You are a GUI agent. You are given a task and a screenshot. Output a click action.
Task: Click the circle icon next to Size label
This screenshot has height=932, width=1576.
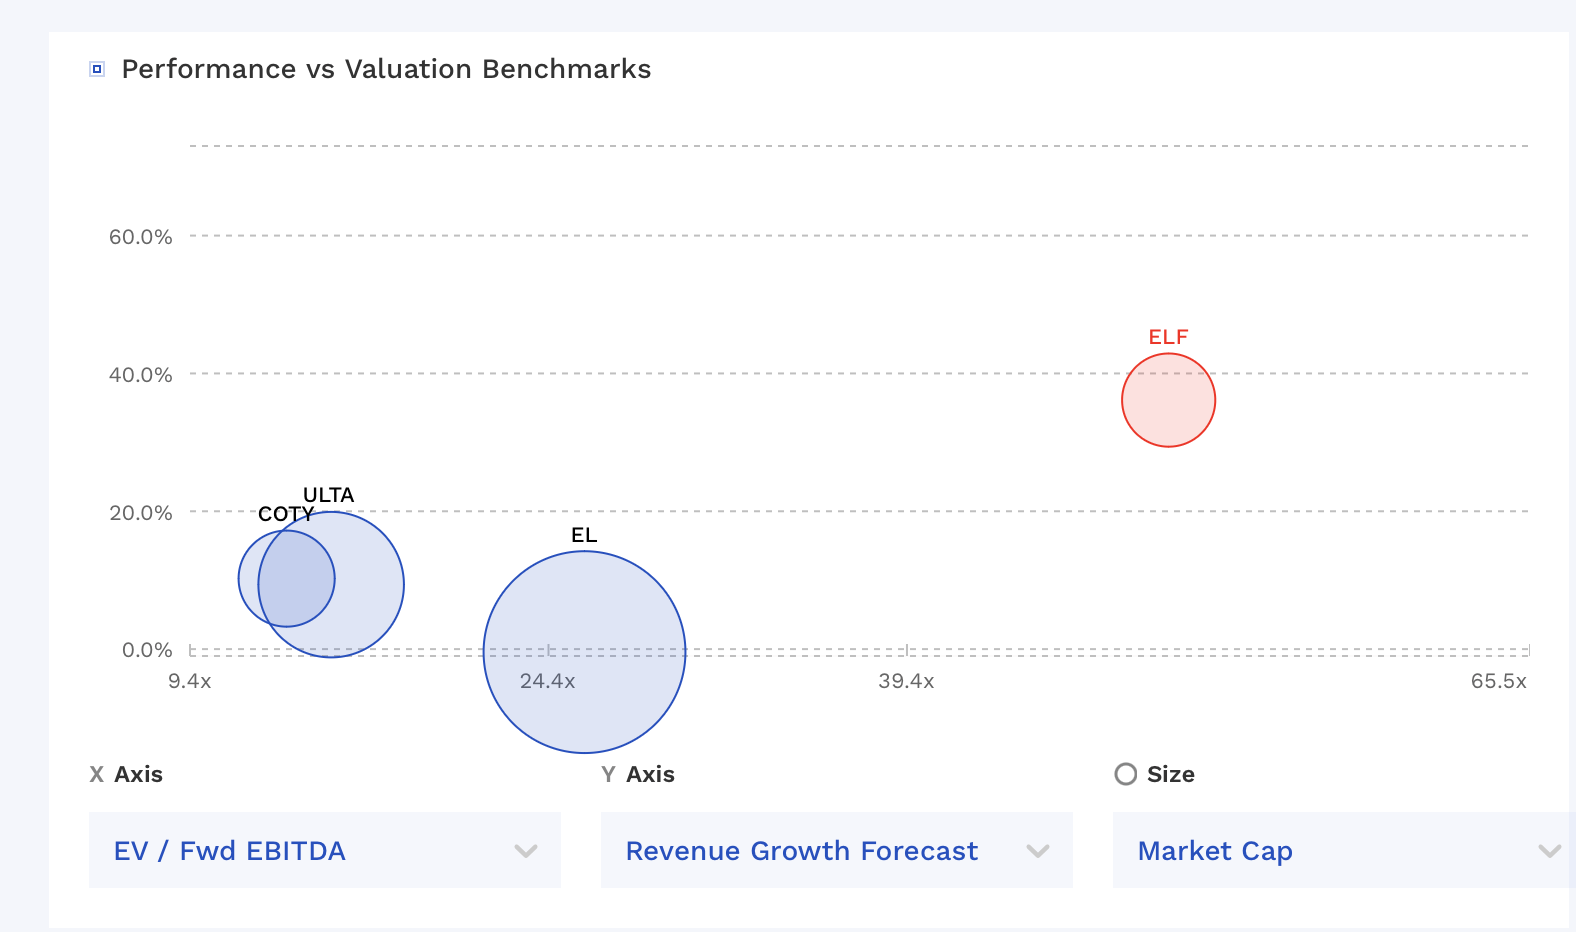point(1126,773)
